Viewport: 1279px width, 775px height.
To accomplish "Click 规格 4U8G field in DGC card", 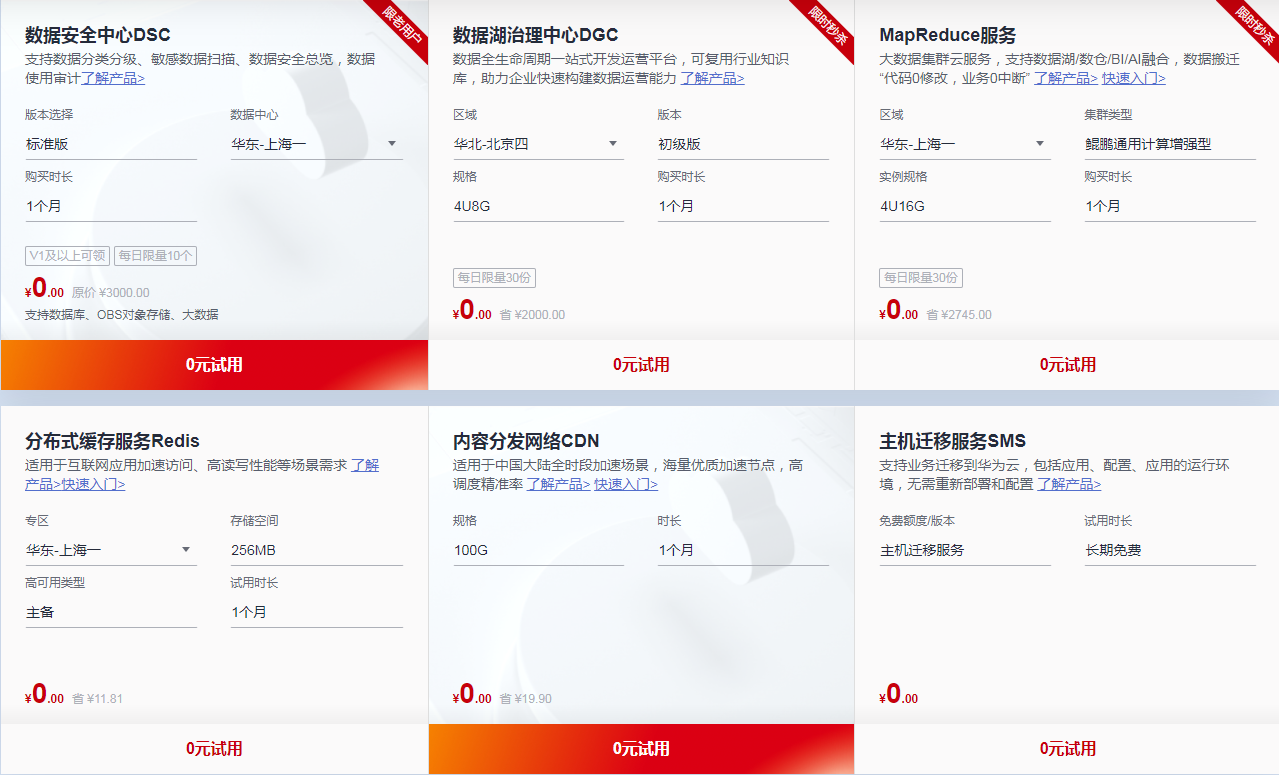I will (538, 206).
